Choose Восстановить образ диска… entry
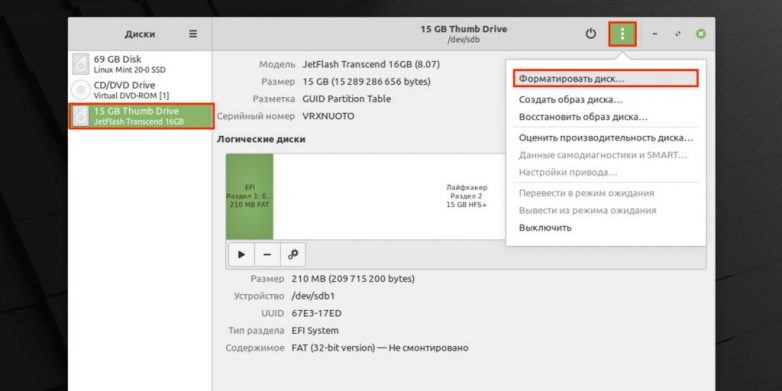The width and height of the screenshot is (782, 391). coord(605,117)
